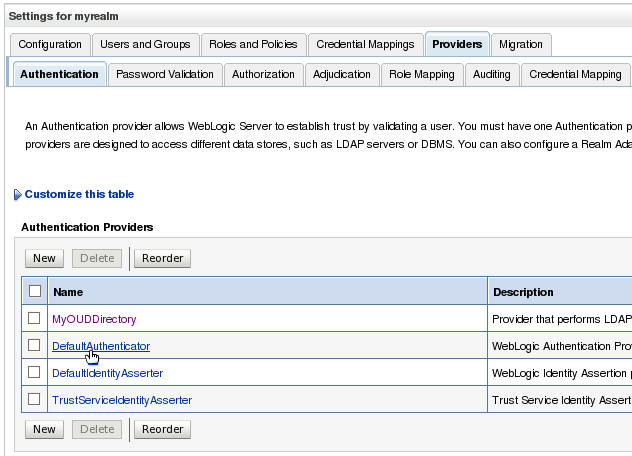Open the Authorization subtab
Screen dimensions: 632x456
coord(263,74)
